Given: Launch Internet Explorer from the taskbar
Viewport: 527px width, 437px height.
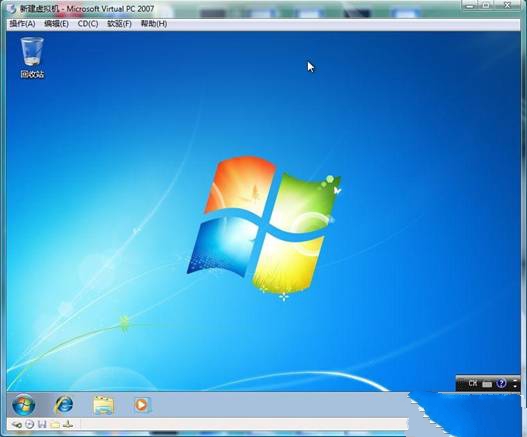Looking at the screenshot, I should click(64, 405).
